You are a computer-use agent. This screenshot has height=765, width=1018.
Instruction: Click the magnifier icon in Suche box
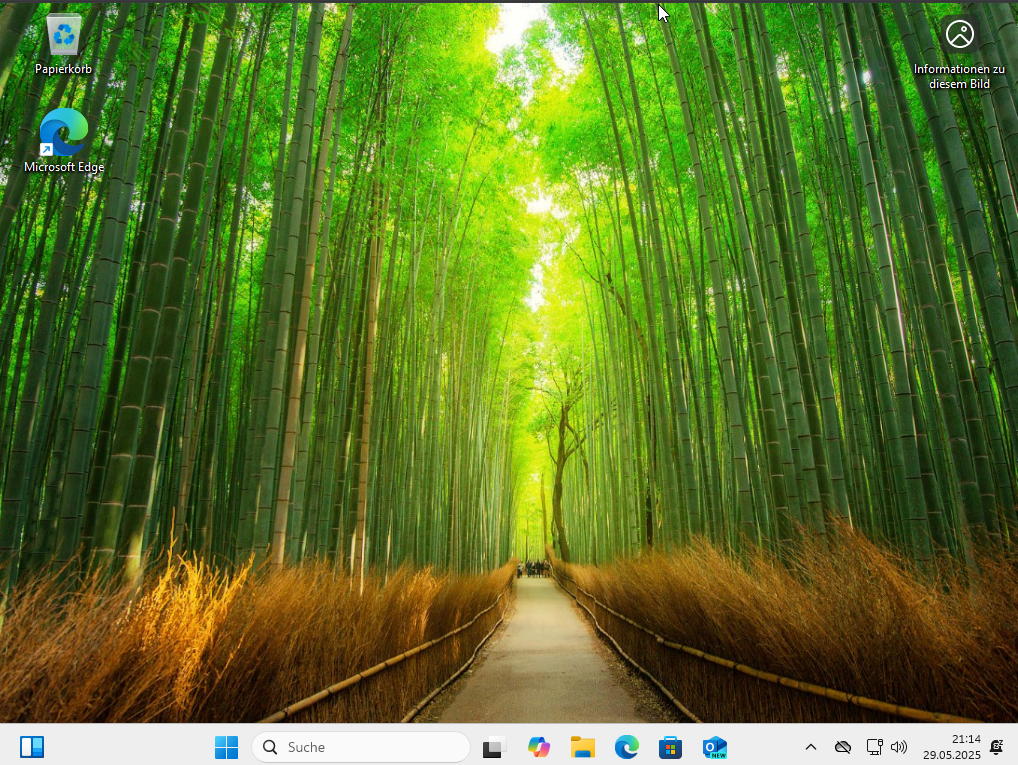pyautogui.click(x=270, y=747)
